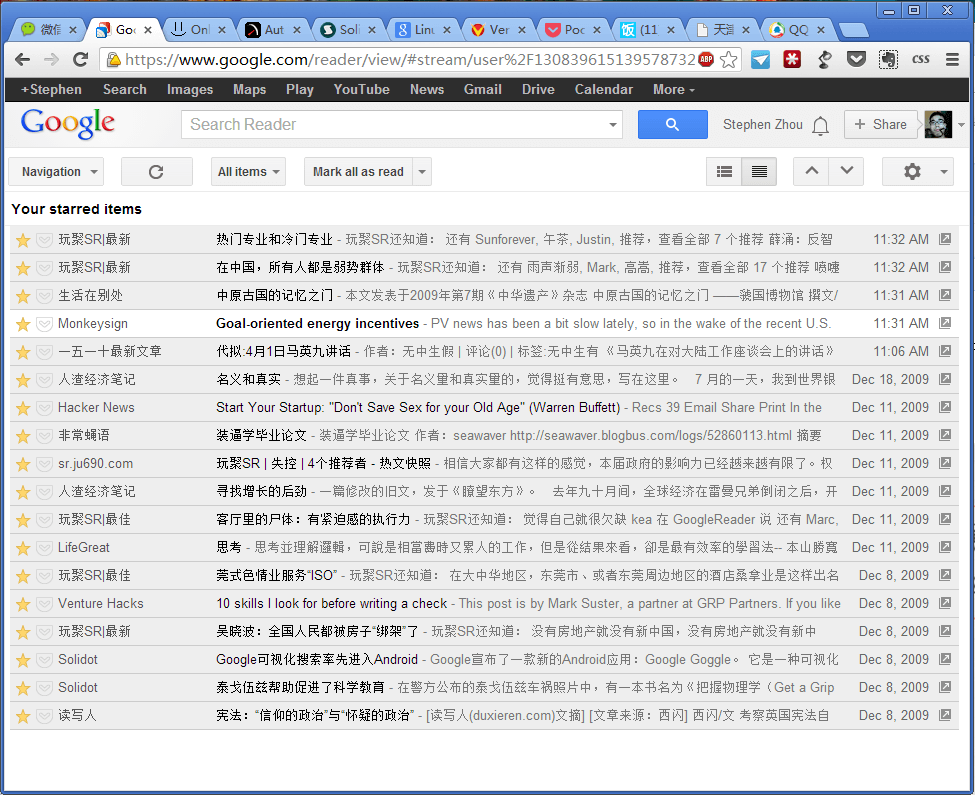Screen dimensions: 975x795
Task: Open YouTube from the Google bar
Action: pos(361,90)
